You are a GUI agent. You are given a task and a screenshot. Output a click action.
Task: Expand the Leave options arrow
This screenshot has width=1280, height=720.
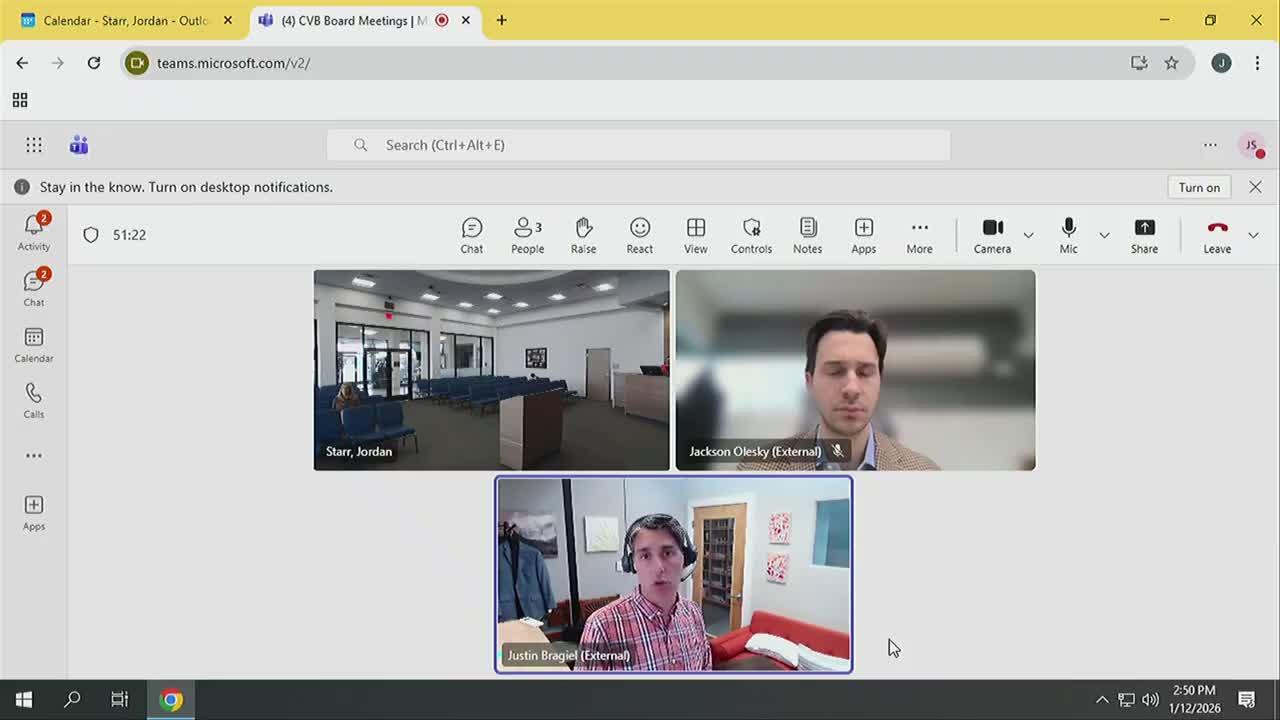[1253, 235]
